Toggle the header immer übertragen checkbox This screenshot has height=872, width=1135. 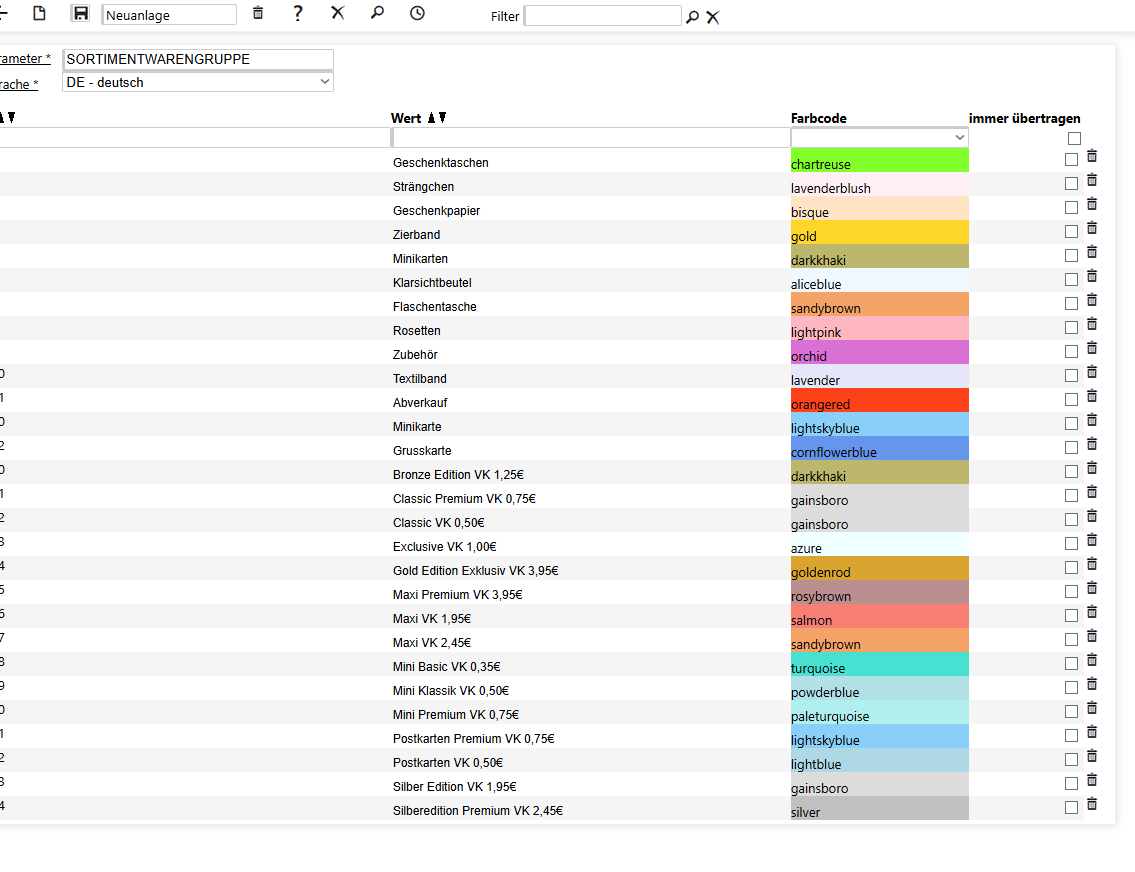(x=1074, y=139)
